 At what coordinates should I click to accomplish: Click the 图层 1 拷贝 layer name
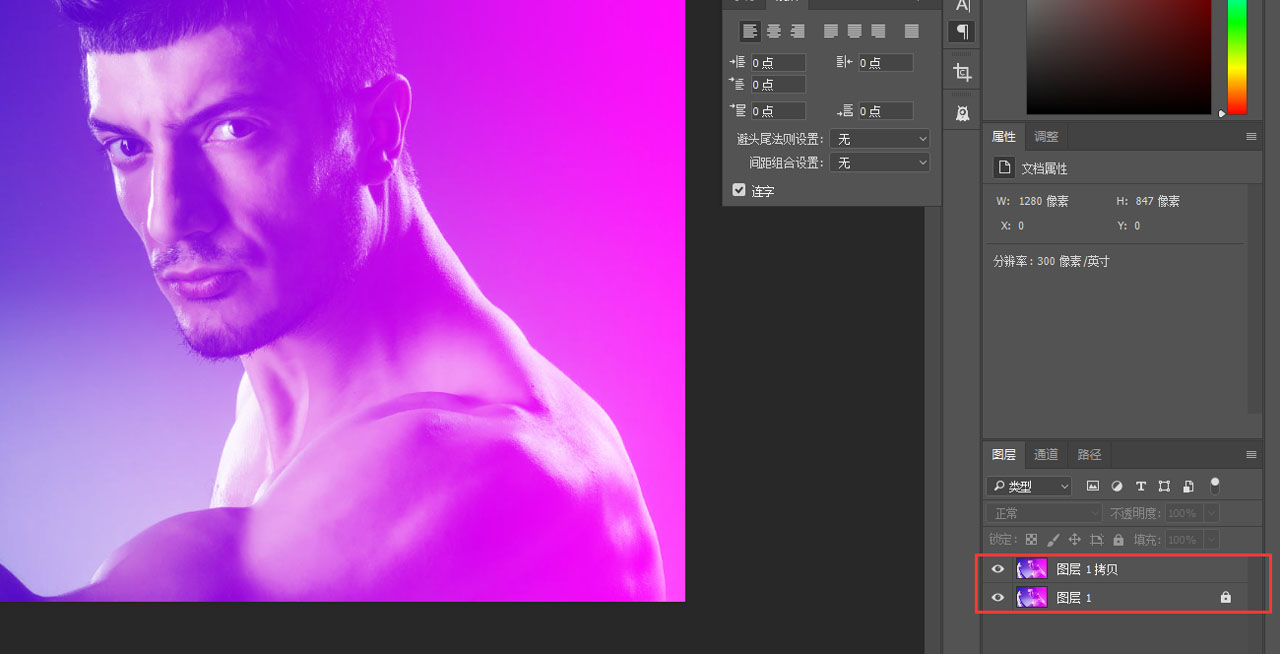pyautogui.click(x=1087, y=570)
